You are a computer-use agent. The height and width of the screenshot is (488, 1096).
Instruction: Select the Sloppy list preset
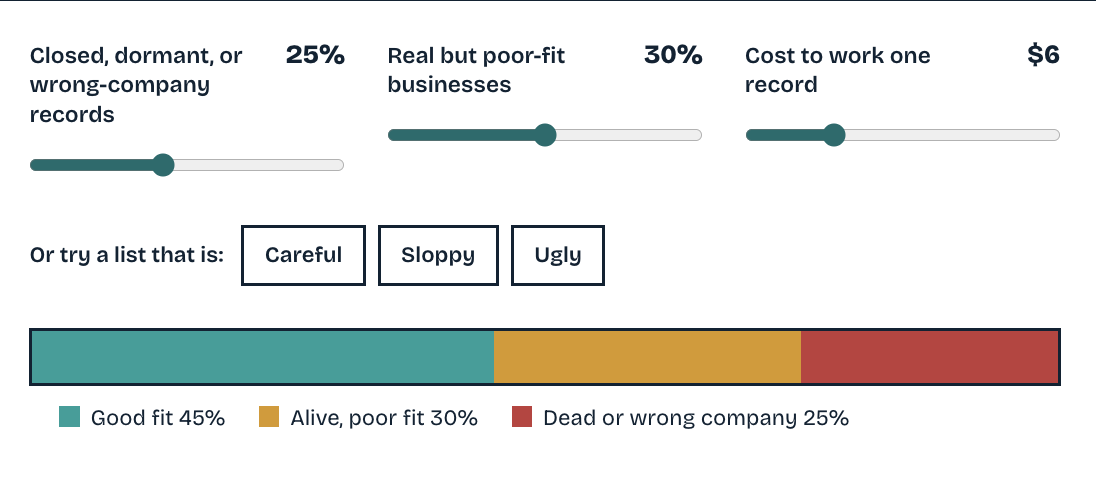pyautogui.click(x=438, y=255)
